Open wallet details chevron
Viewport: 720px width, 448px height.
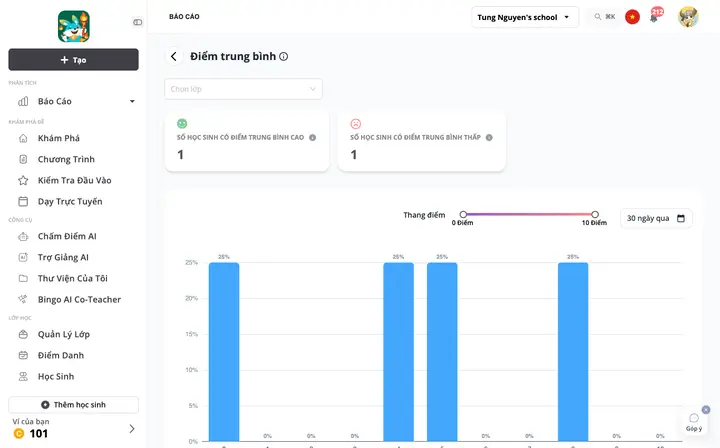pyautogui.click(x=132, y=429)
